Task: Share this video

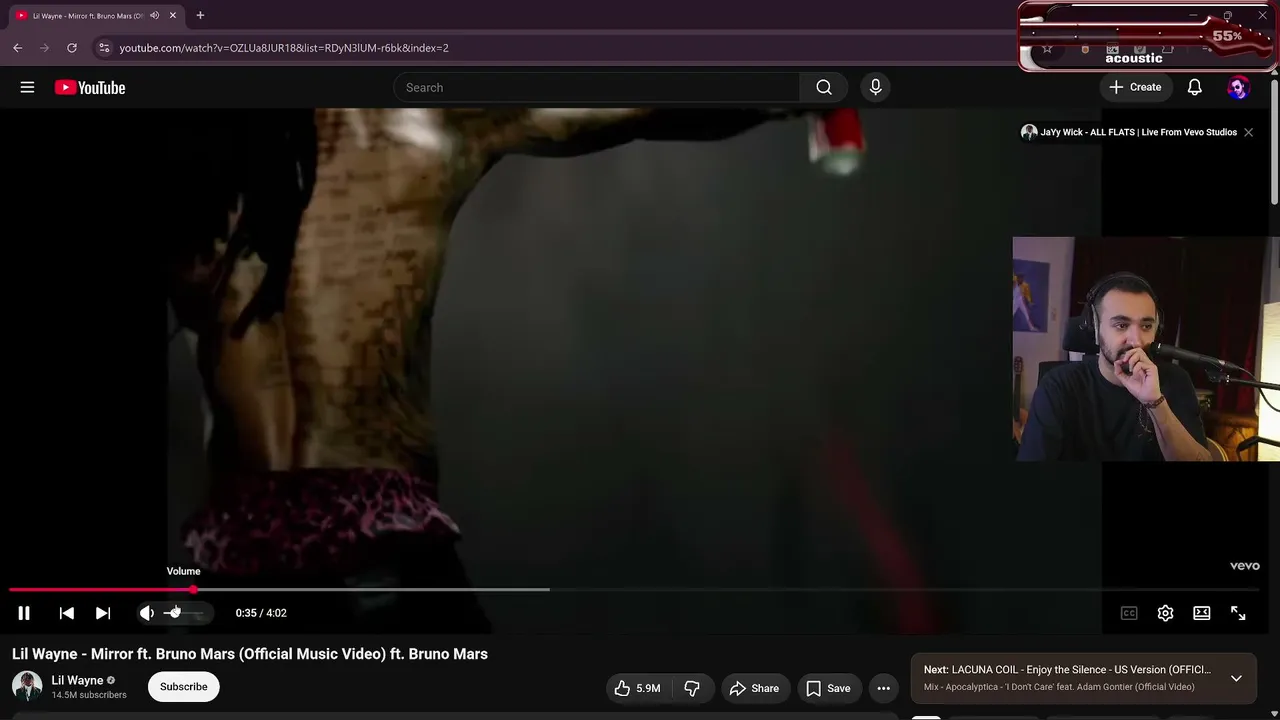Action: [x=754, y=688]
